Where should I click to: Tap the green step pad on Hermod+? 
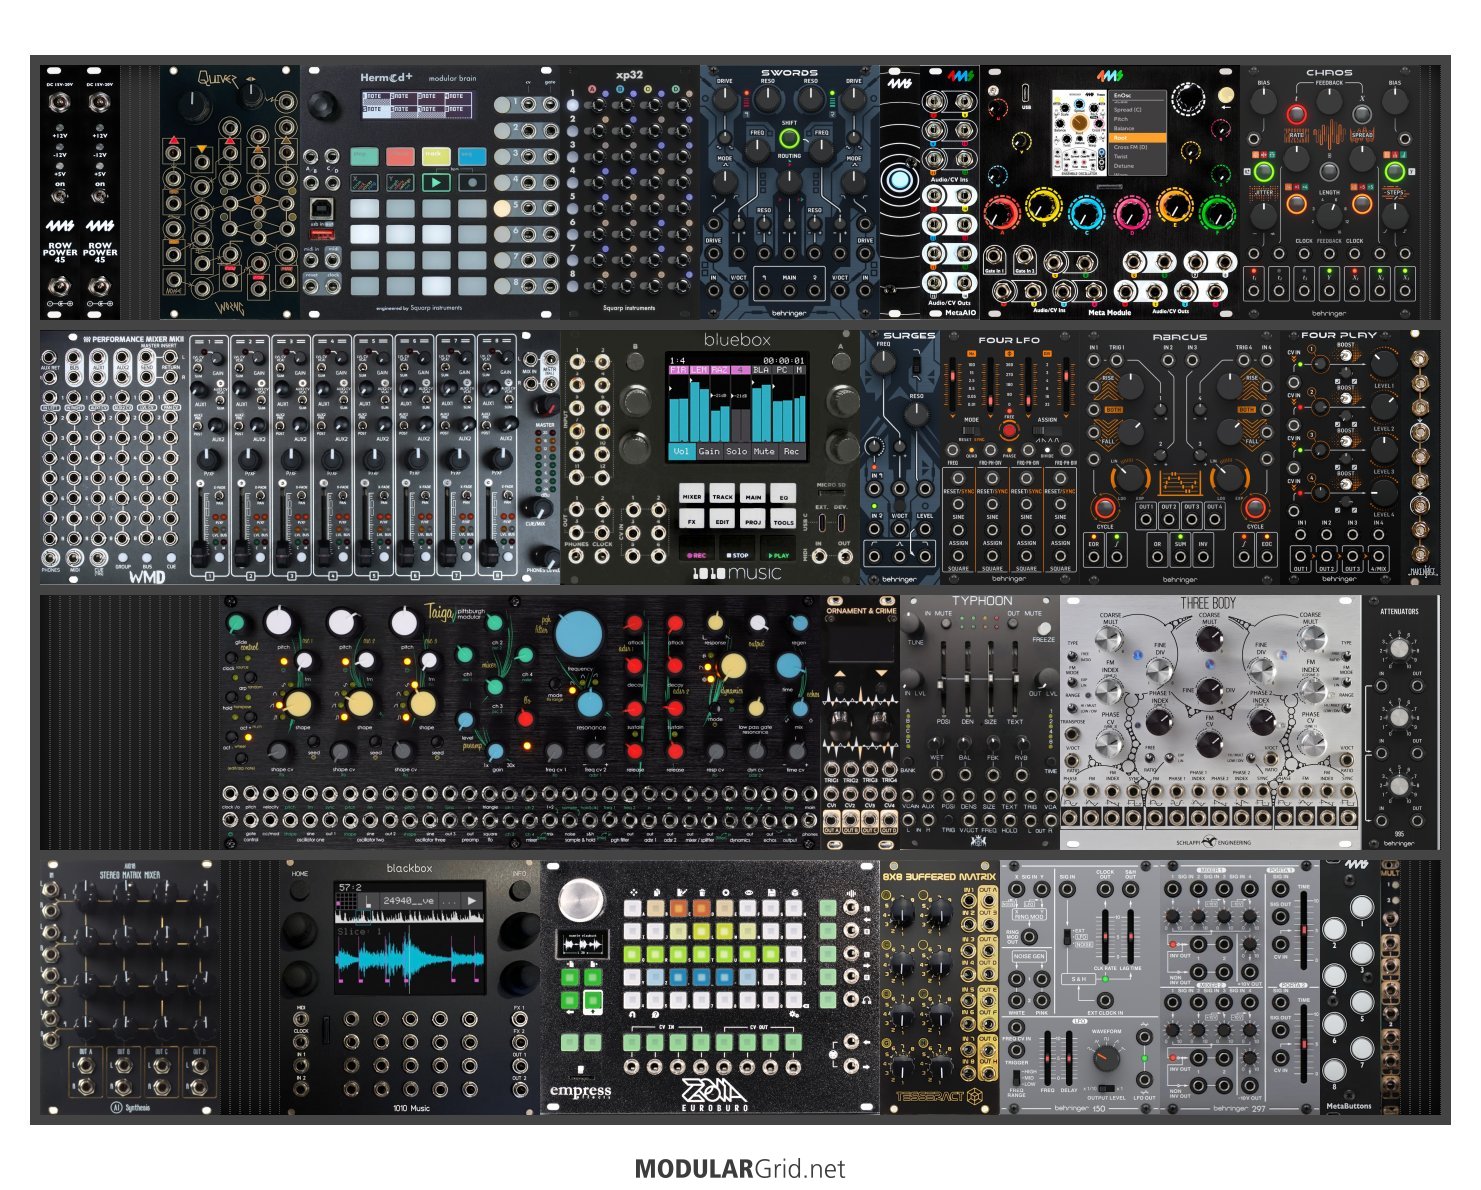(366, 156)
